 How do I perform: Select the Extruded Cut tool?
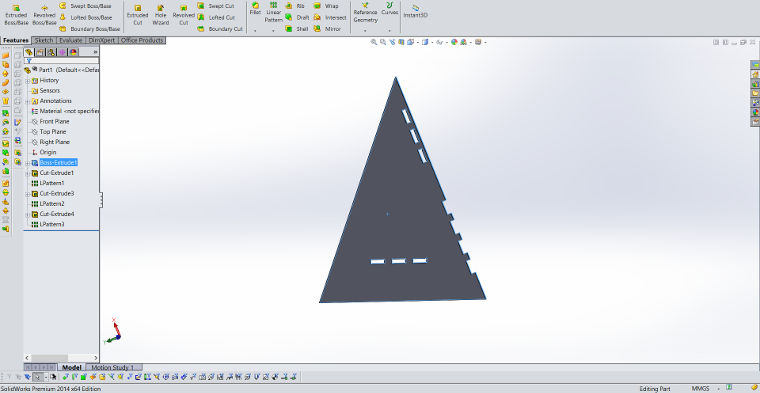pos(138,15)
